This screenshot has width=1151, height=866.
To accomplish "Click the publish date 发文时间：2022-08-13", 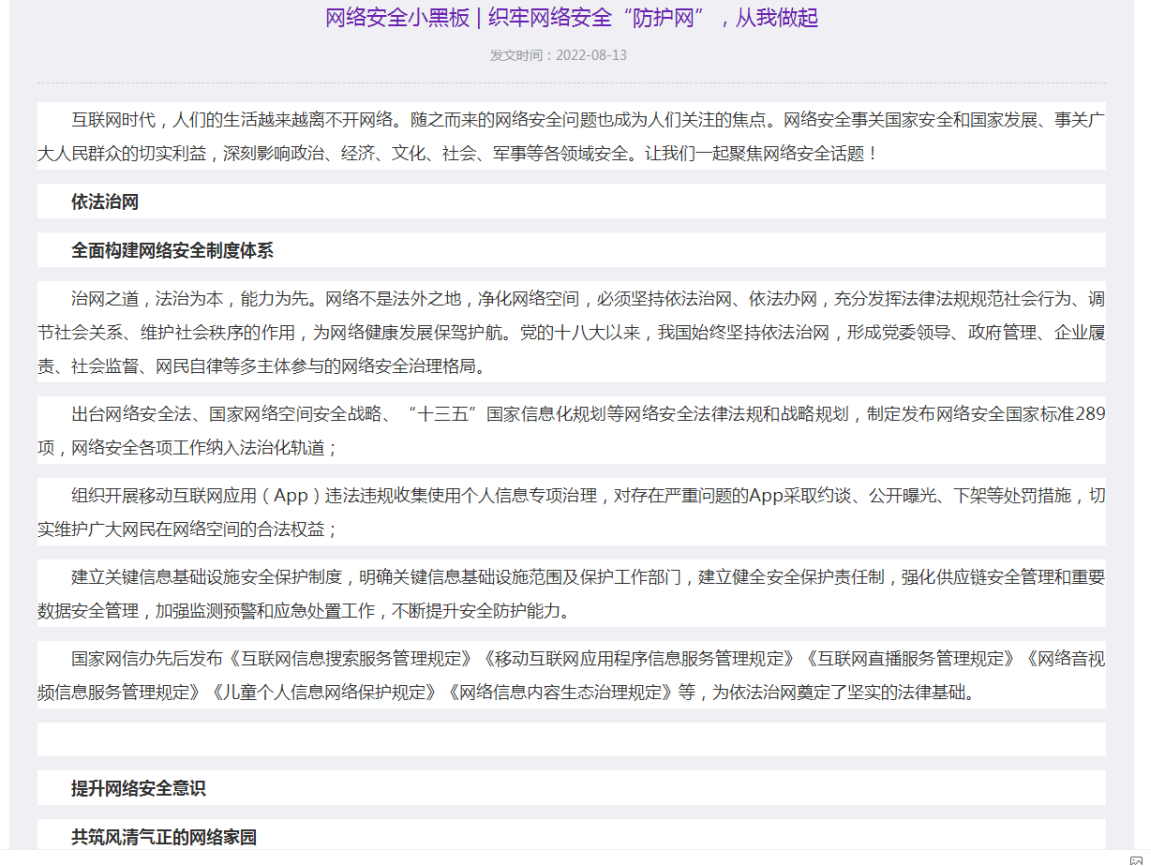I will pos(558,55).
